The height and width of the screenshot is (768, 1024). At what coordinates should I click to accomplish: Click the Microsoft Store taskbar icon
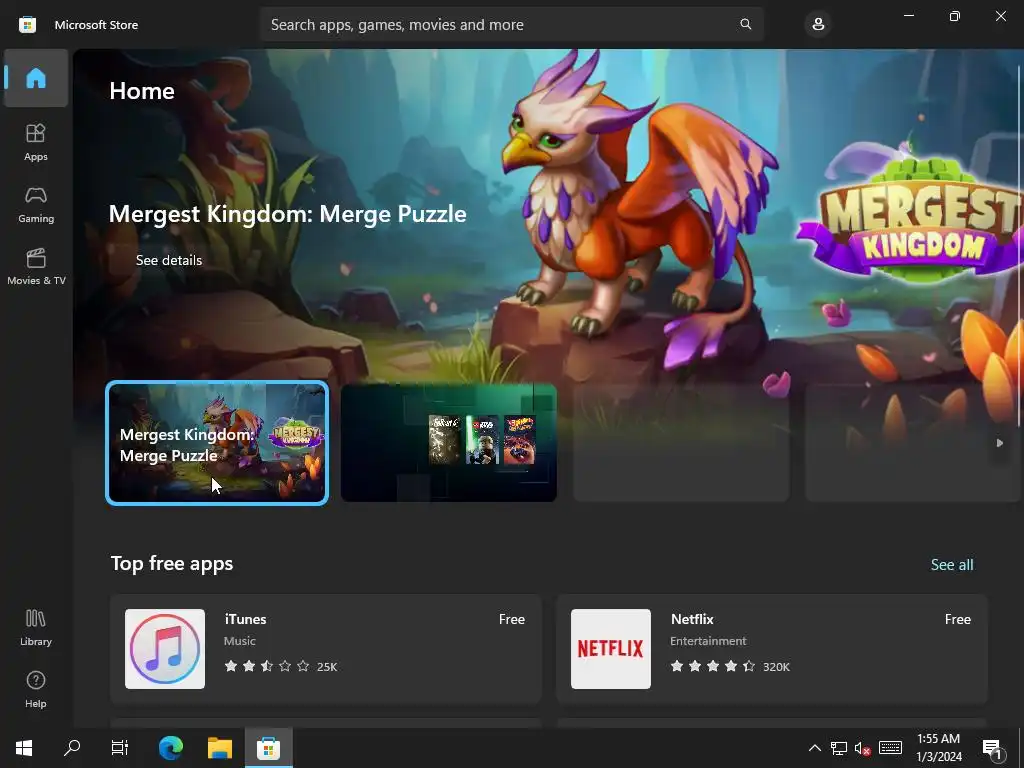(268, 748)
